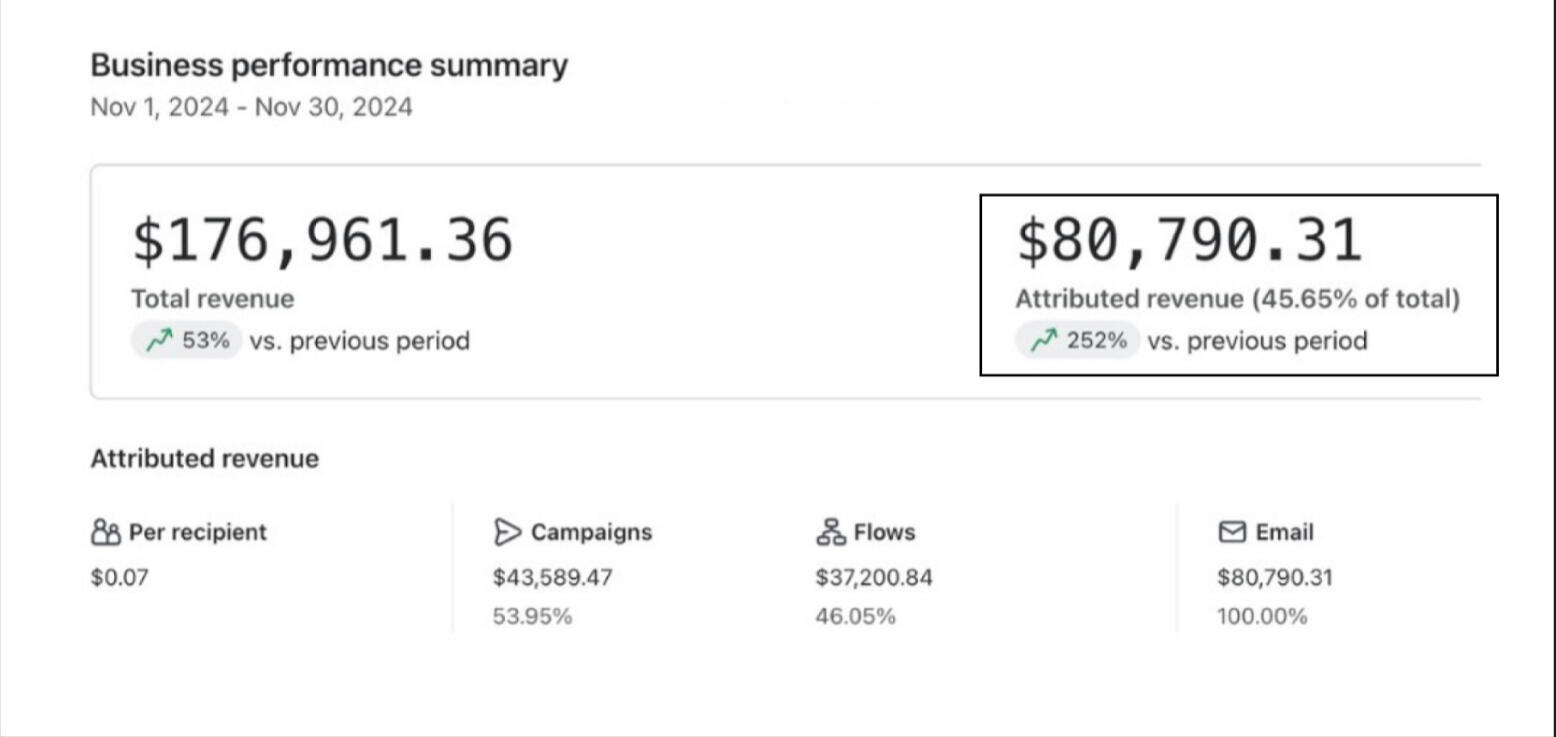Click the Campaigns amount $43,589.47

[x=552, y=578]
